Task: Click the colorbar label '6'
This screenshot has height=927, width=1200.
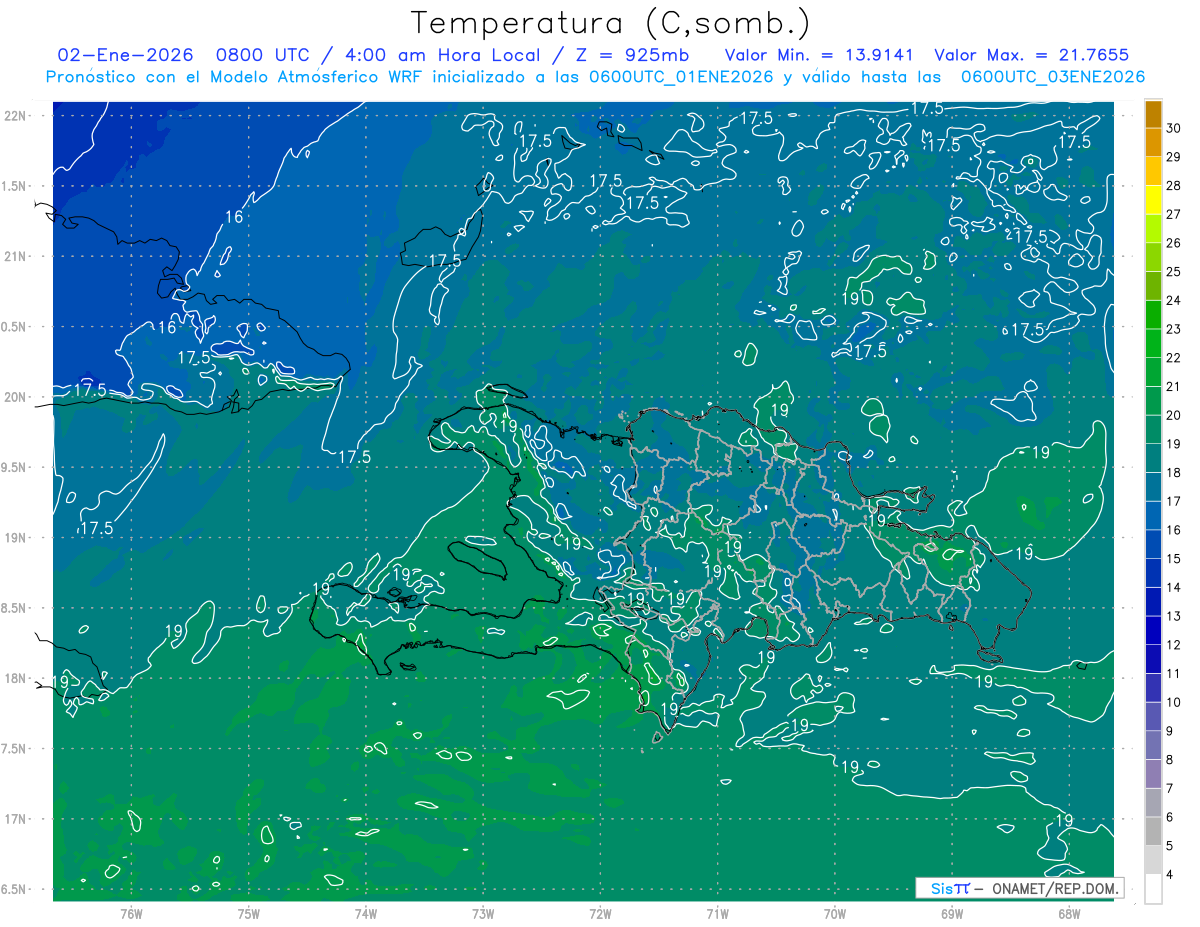Action: pyautogui.click(x=1171, y=817)
